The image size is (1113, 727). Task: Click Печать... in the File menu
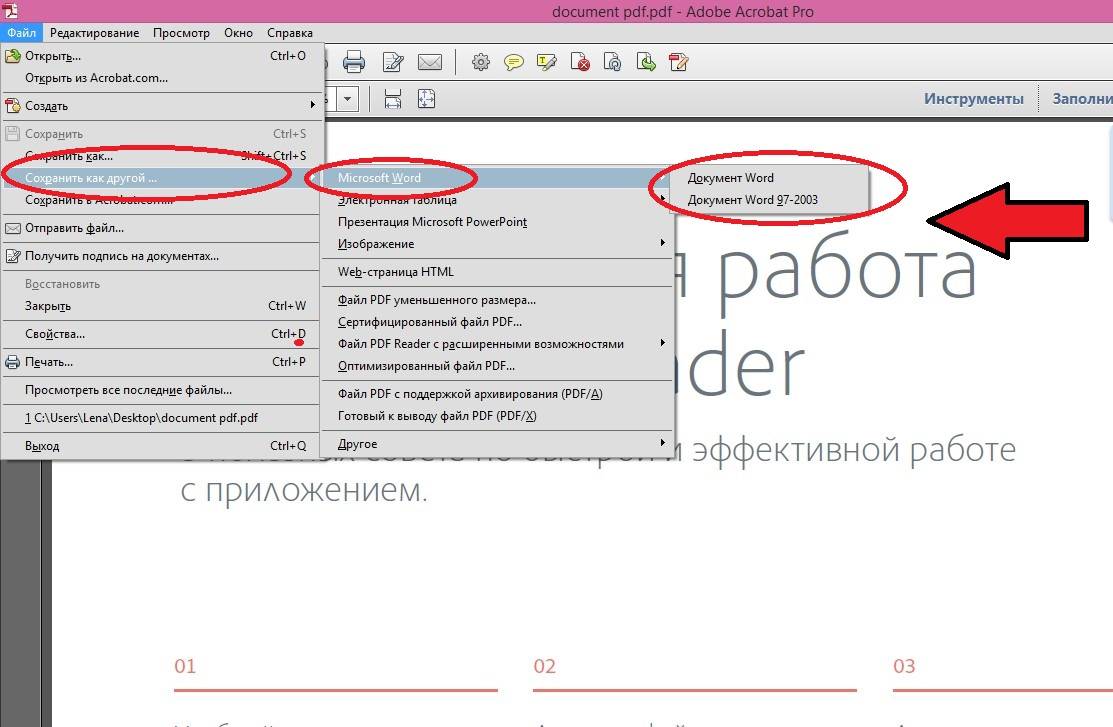tap(49, 362)
